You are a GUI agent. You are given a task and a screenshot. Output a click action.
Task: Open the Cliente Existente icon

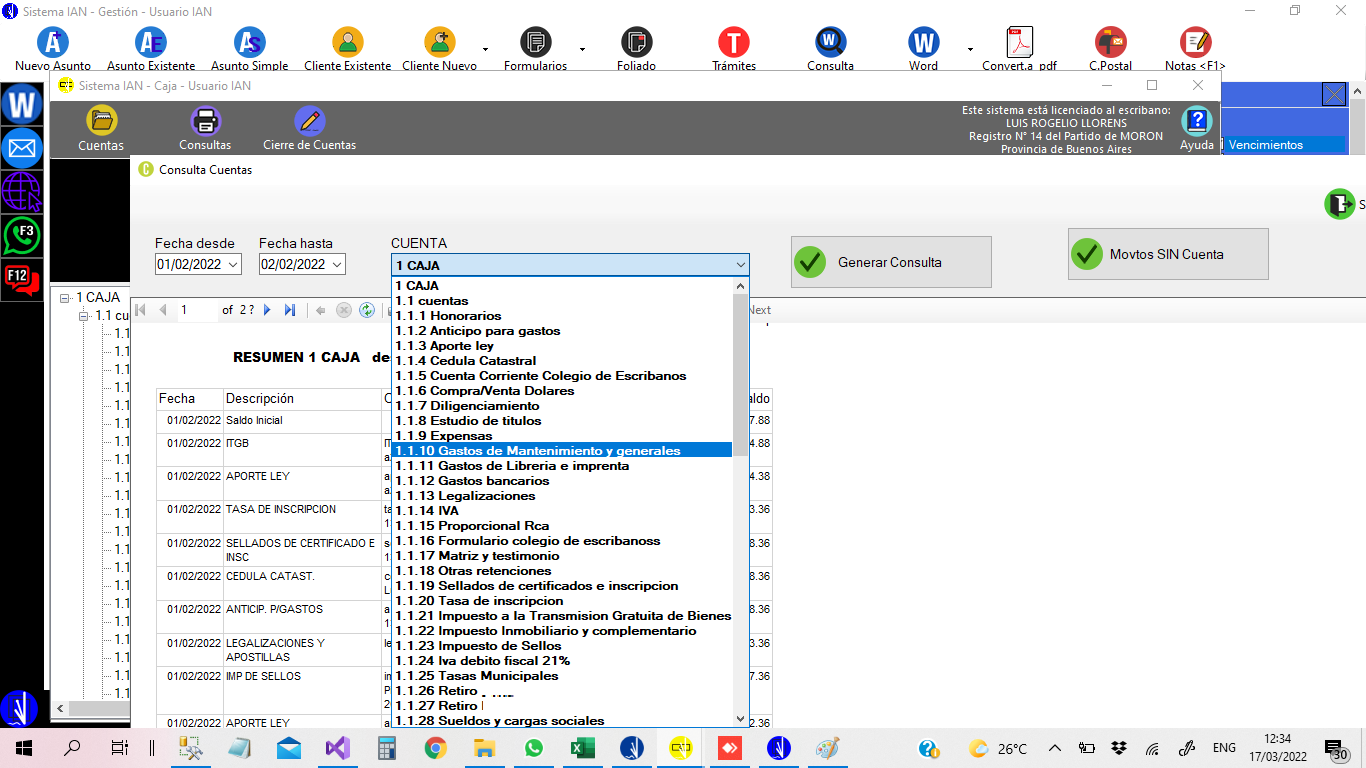(x=347, y=42)
